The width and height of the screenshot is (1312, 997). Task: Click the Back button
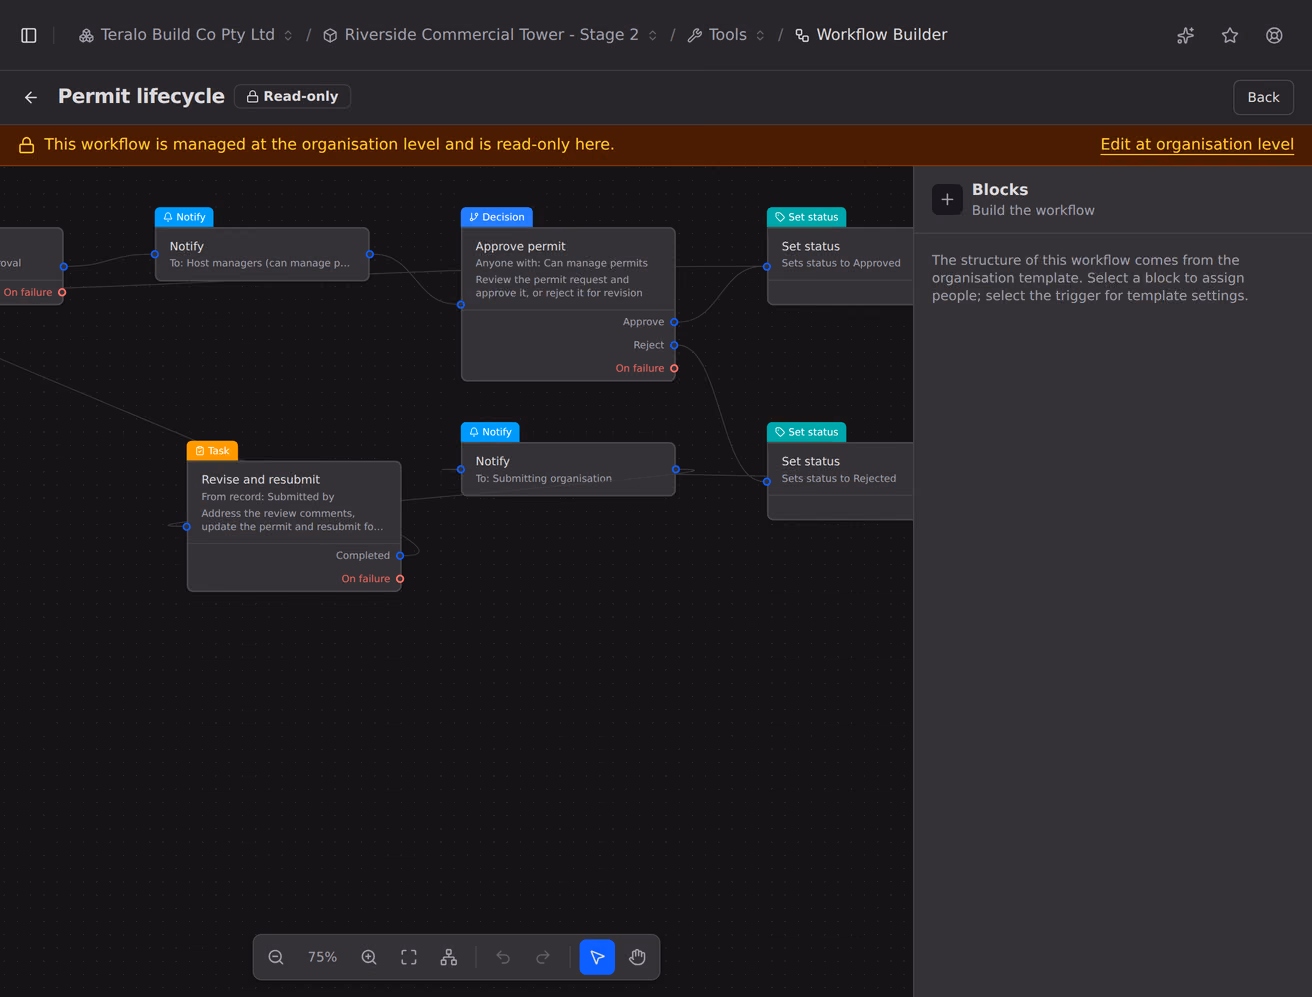(1263, 97)
